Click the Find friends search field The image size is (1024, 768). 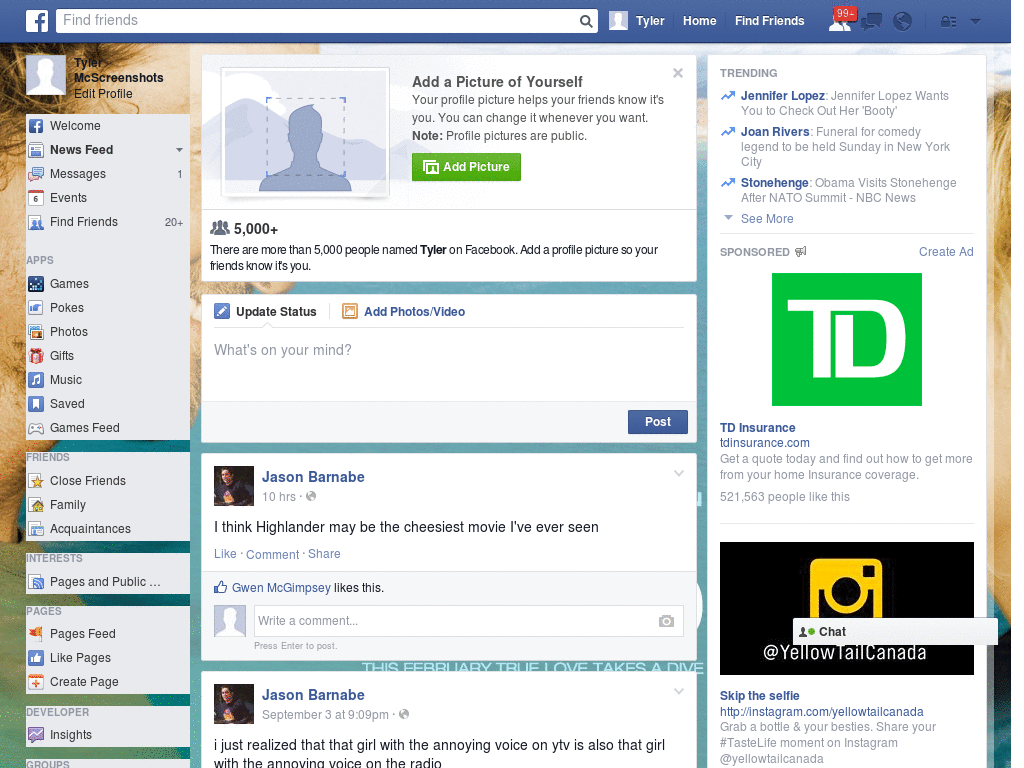coord(318,21)
